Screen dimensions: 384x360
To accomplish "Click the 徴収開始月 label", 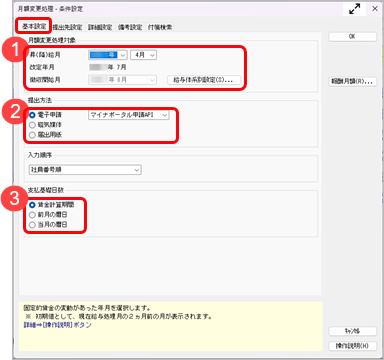I will point(45,80).
